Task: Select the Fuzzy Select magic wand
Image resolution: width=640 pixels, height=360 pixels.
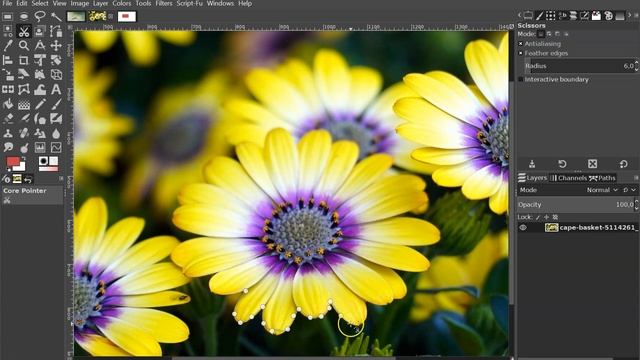Action: coord(56,17)
